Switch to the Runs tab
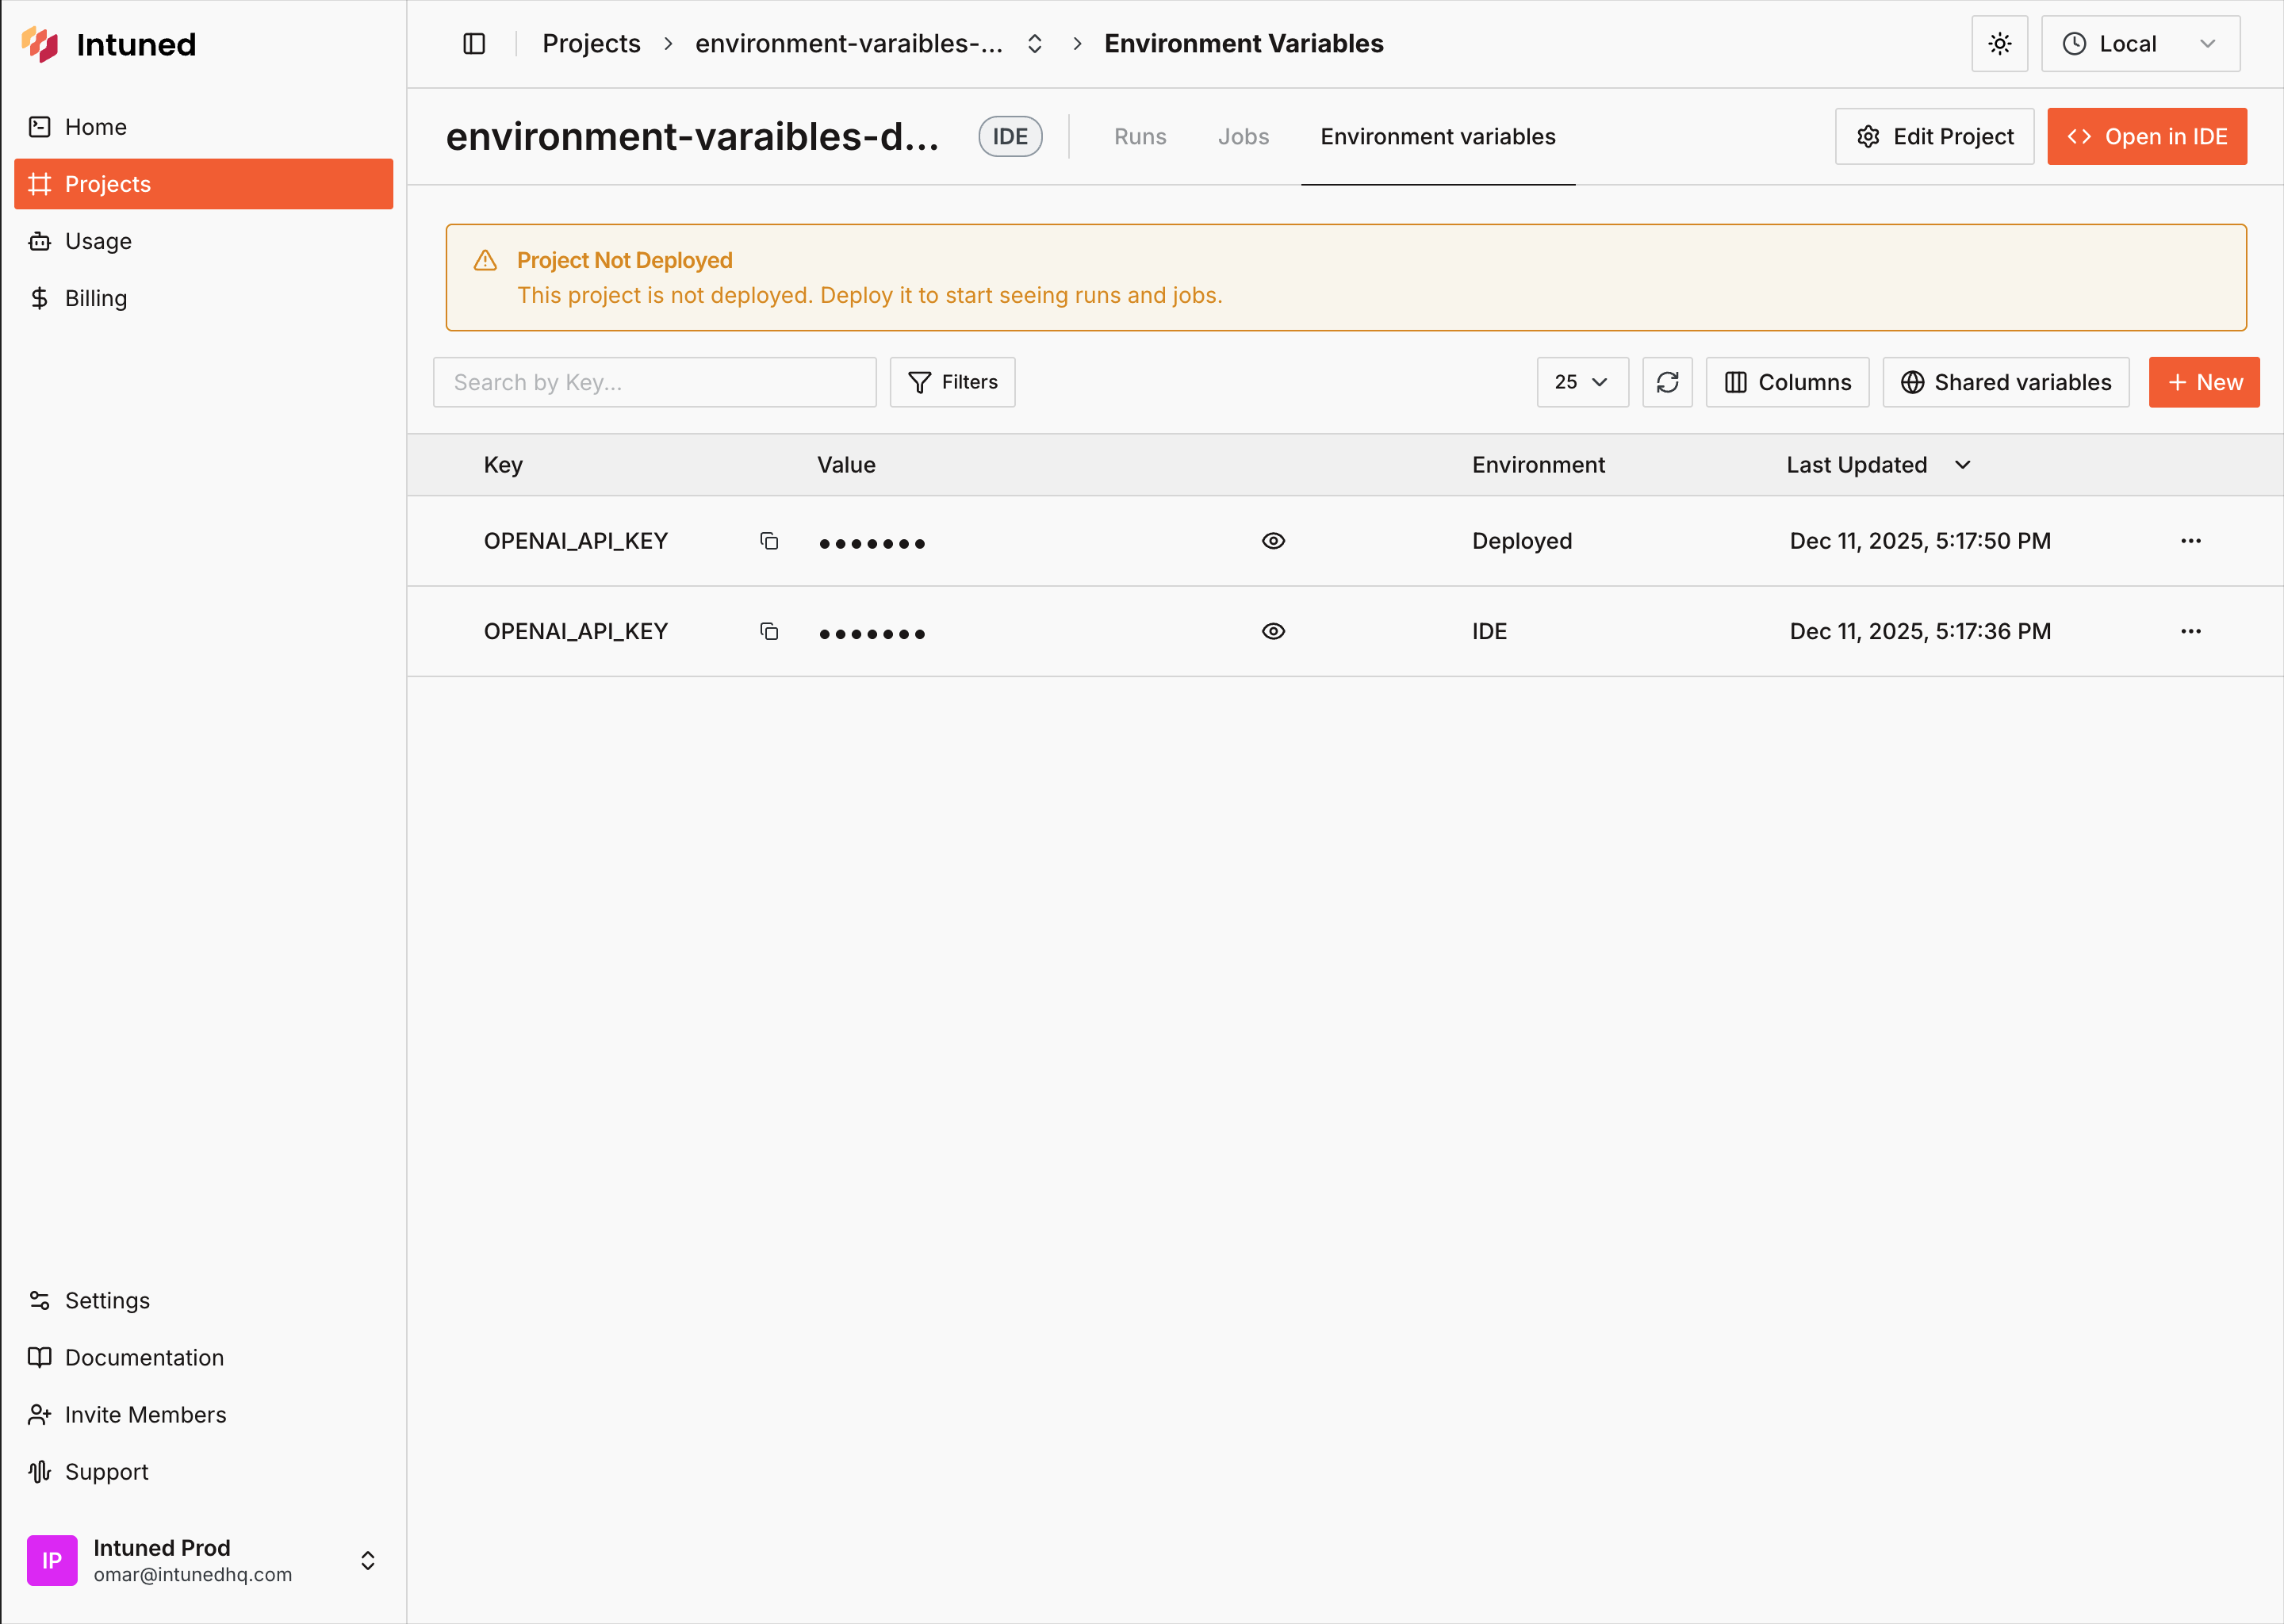Image resolution: width=2284 pixels, height=1624 pixels. pos(1140,136)
